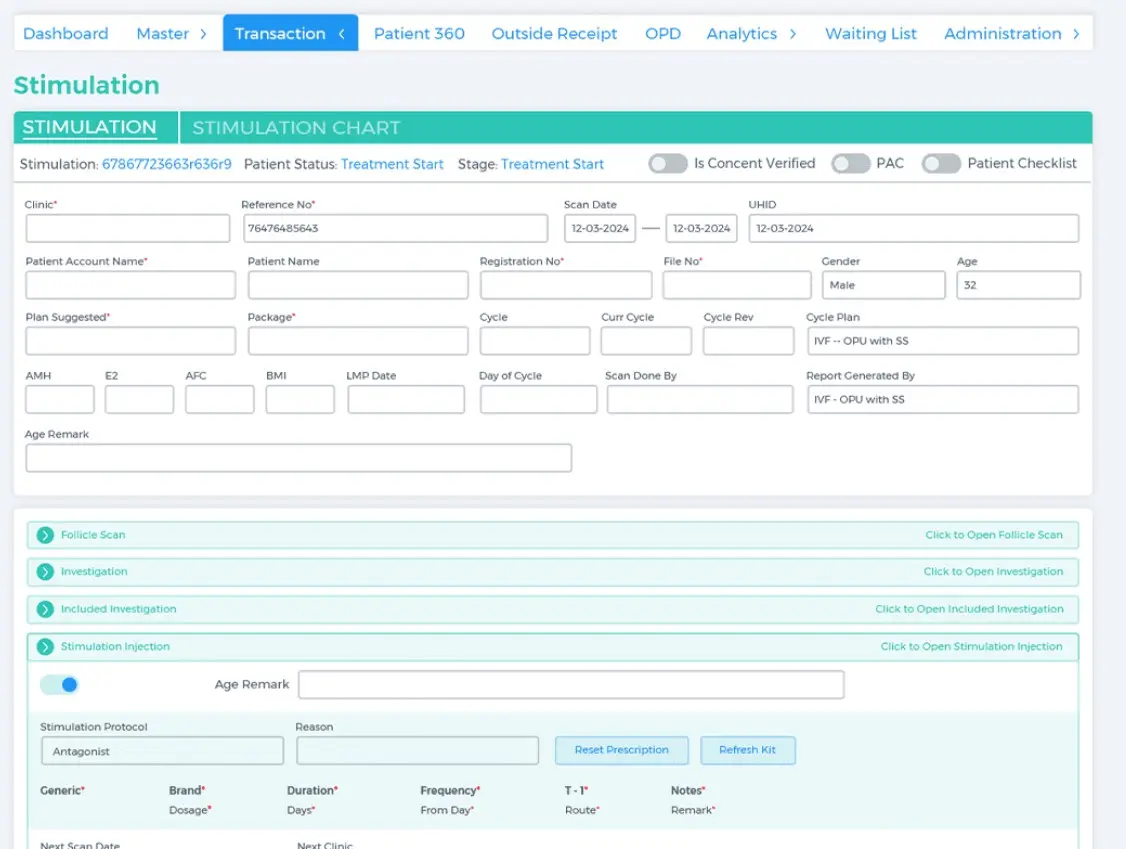Image resolution: width=1126 pixels, height=849 pixels.
Task: Open the Master submenu arrow
Action: [201, 33]
